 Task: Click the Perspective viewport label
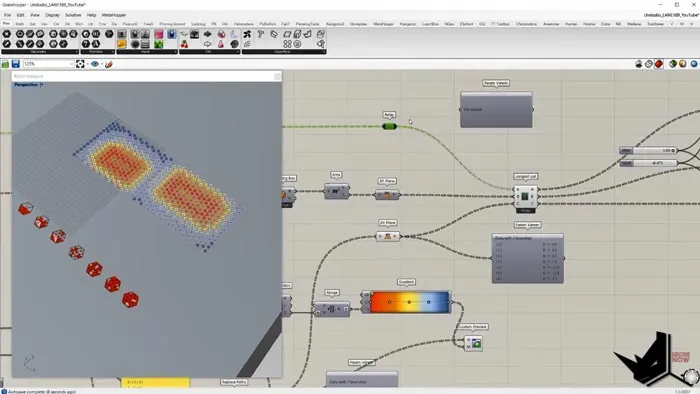click(26, 85)
